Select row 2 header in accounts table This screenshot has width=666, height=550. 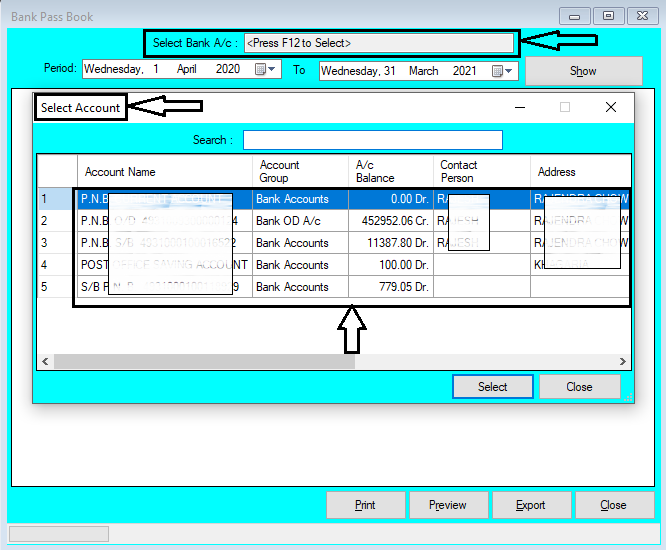click(x=55, y=221)
